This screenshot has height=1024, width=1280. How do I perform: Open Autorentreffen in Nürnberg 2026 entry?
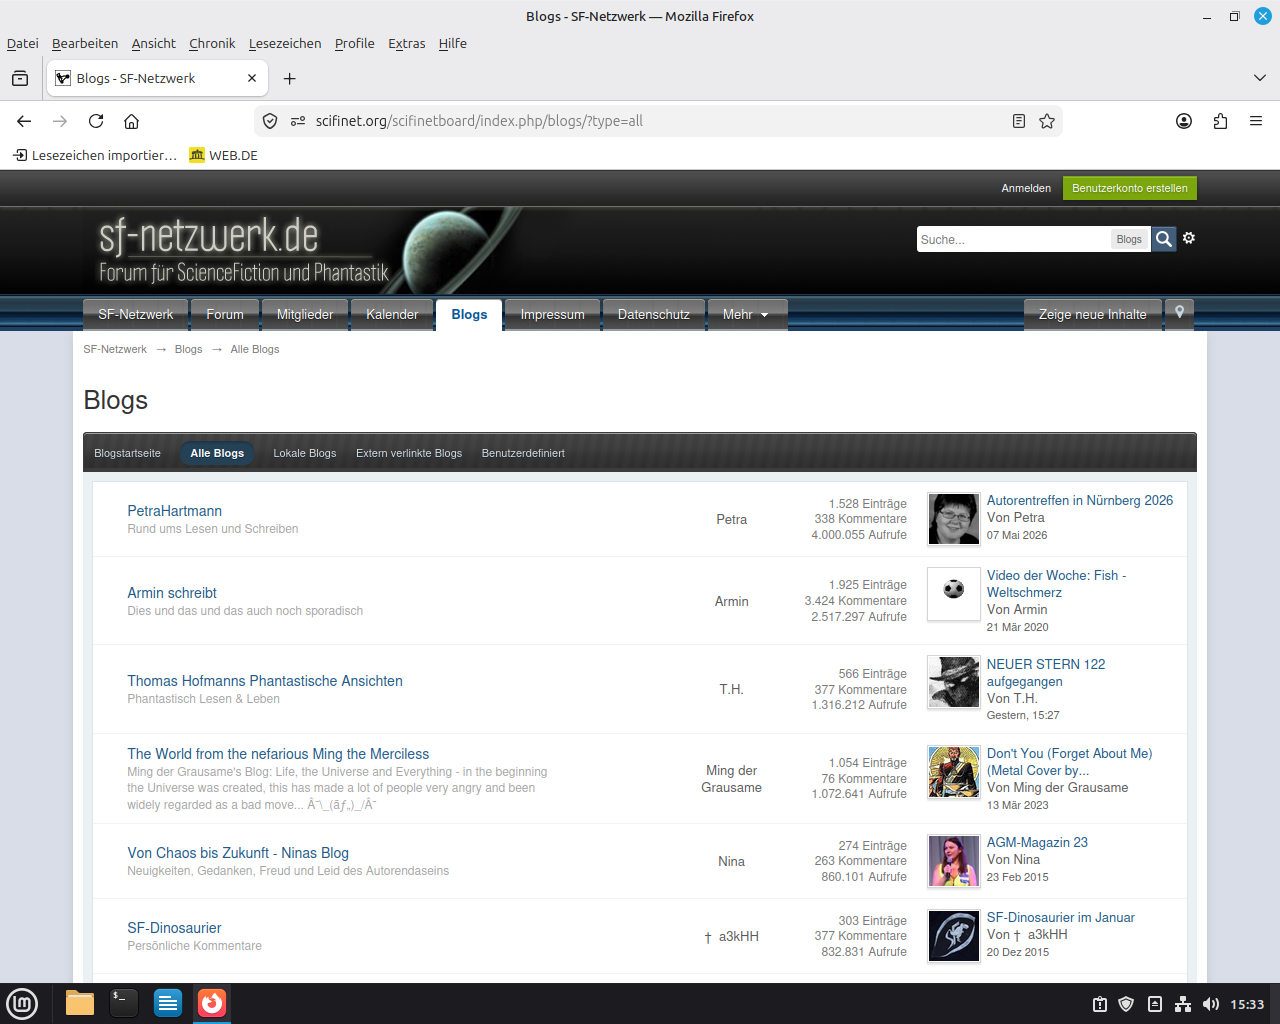pos(1080,501)
